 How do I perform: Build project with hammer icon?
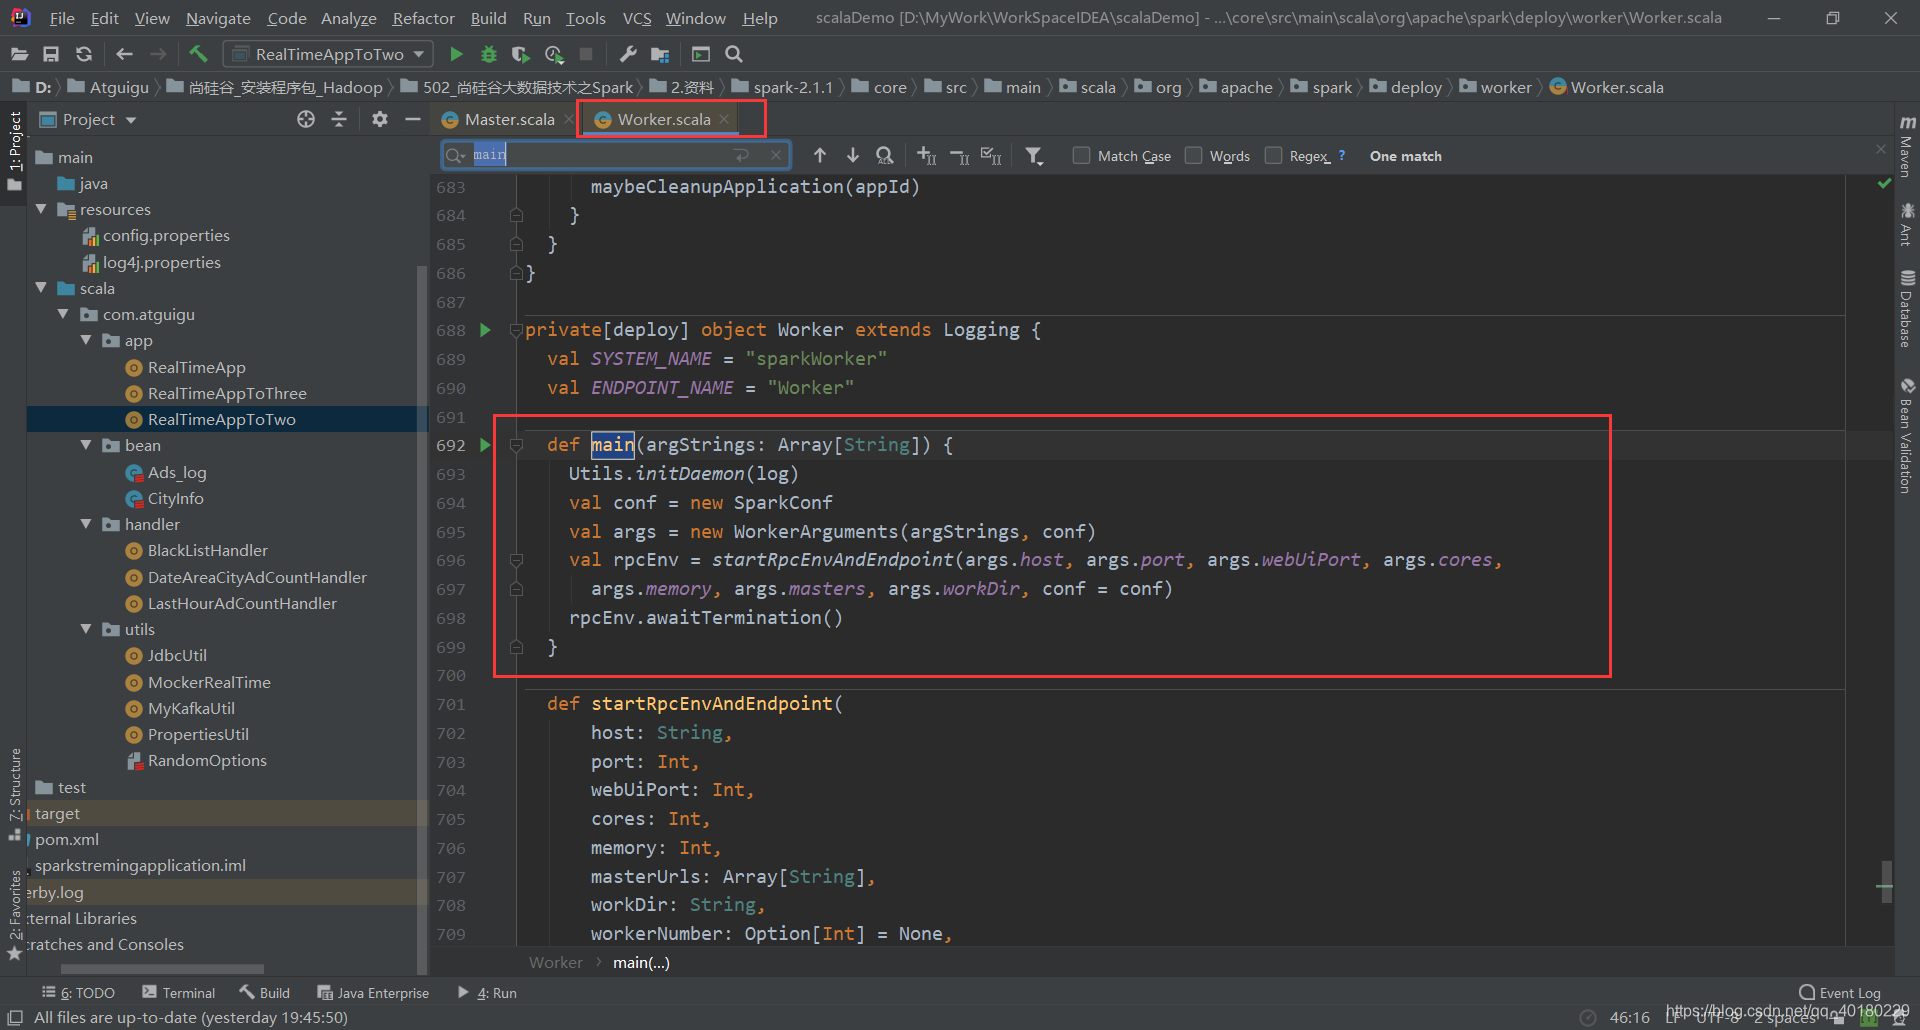pyautogui.click(x=198, y=54)
